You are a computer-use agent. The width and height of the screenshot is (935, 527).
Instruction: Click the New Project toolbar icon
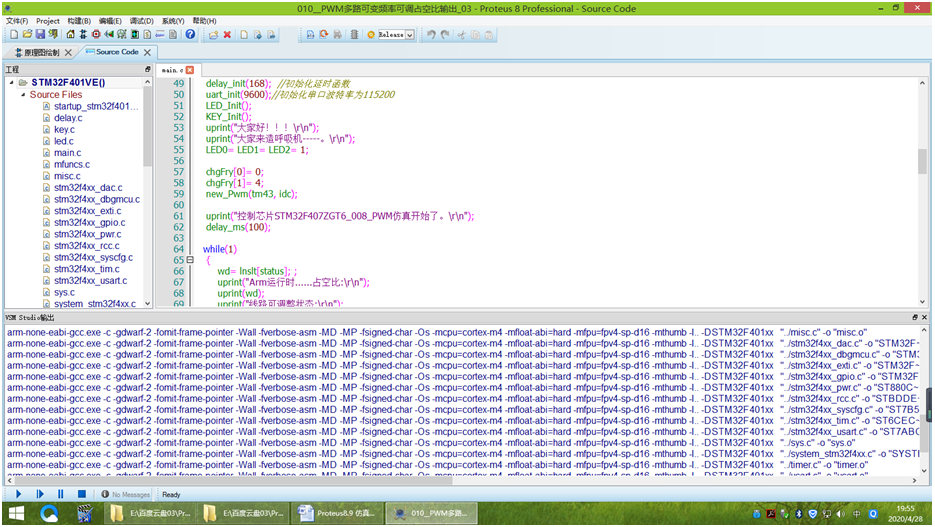(14, 35)
